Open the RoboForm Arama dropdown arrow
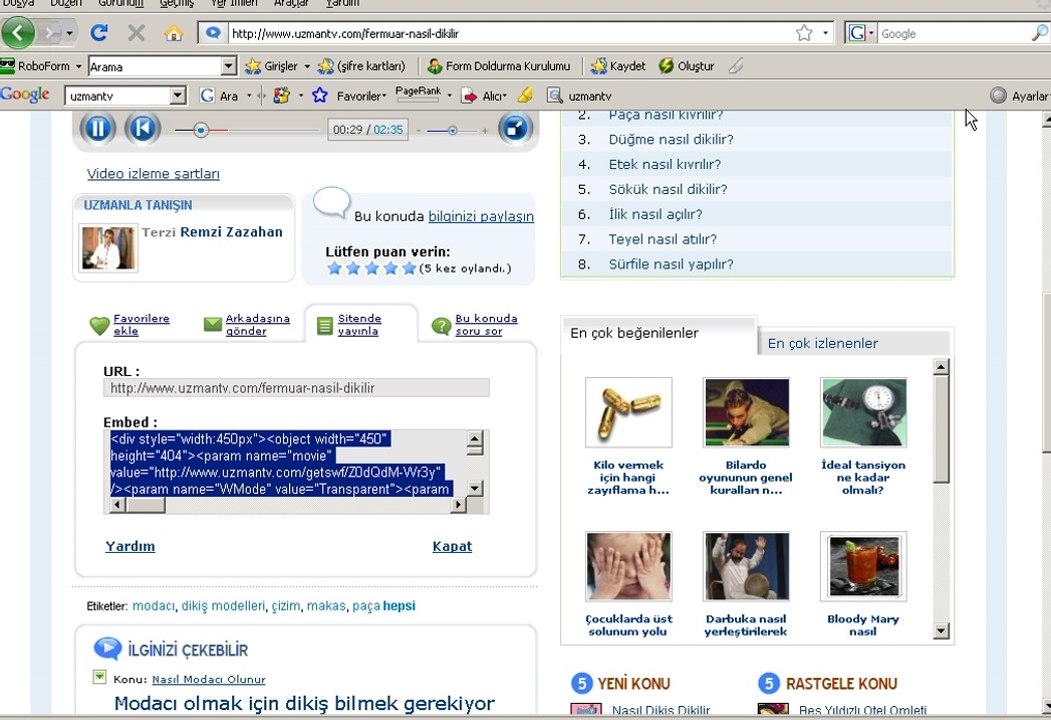 pos(229,66)
